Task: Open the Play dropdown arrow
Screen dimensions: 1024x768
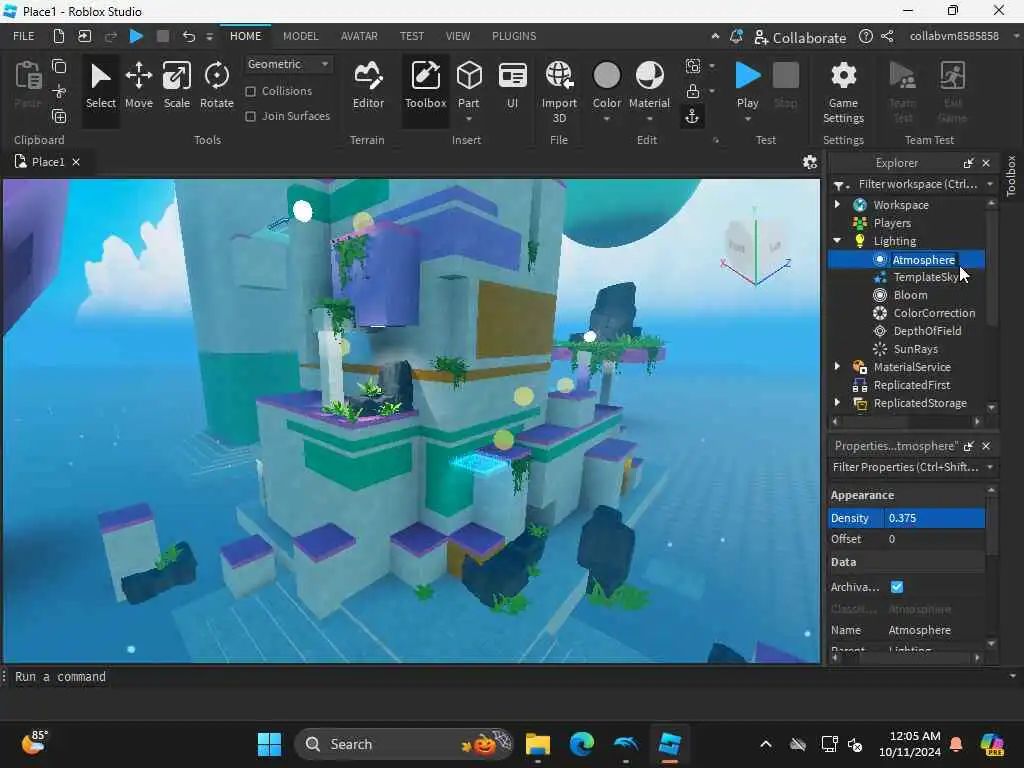Action: tap(747, 120)
